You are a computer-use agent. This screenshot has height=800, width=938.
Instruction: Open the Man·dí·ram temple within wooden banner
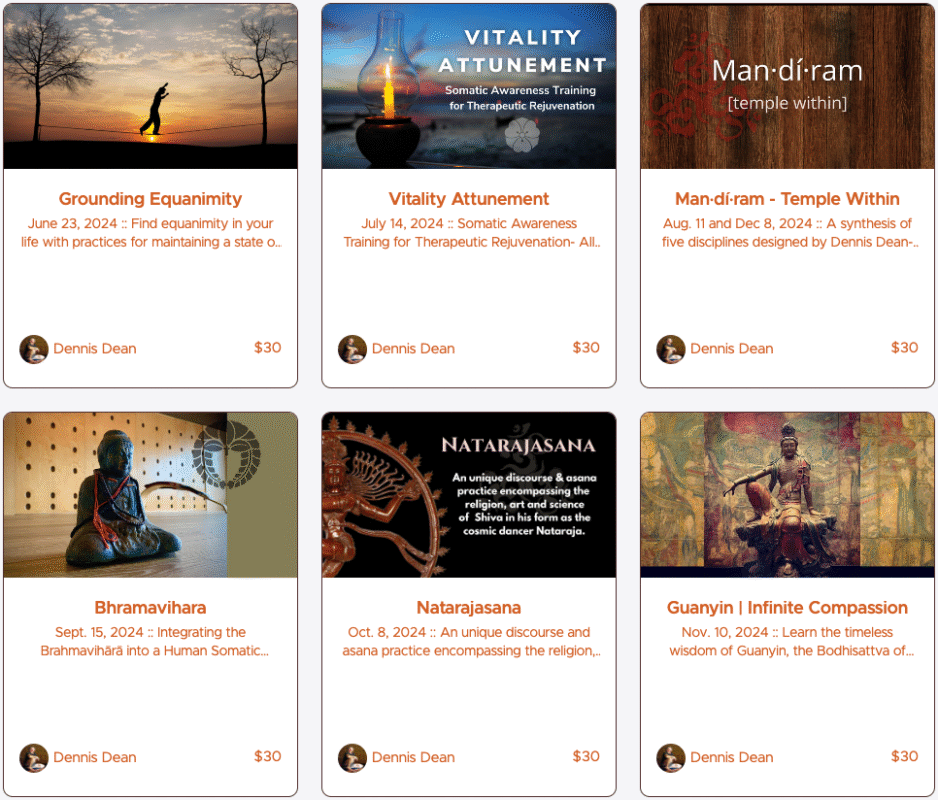(x=787, y=86)
